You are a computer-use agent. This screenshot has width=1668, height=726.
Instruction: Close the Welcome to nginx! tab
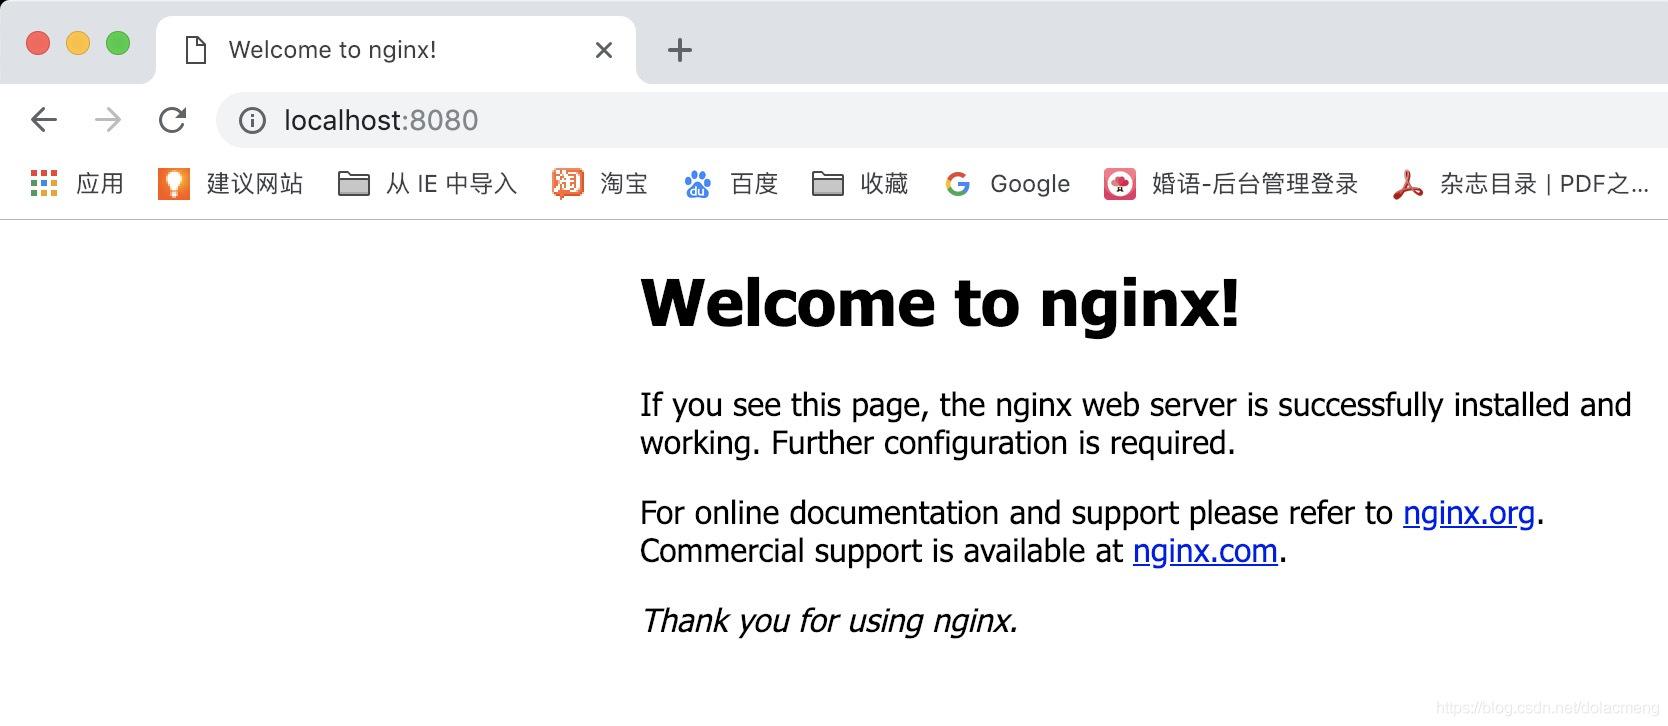pos(604,50)
